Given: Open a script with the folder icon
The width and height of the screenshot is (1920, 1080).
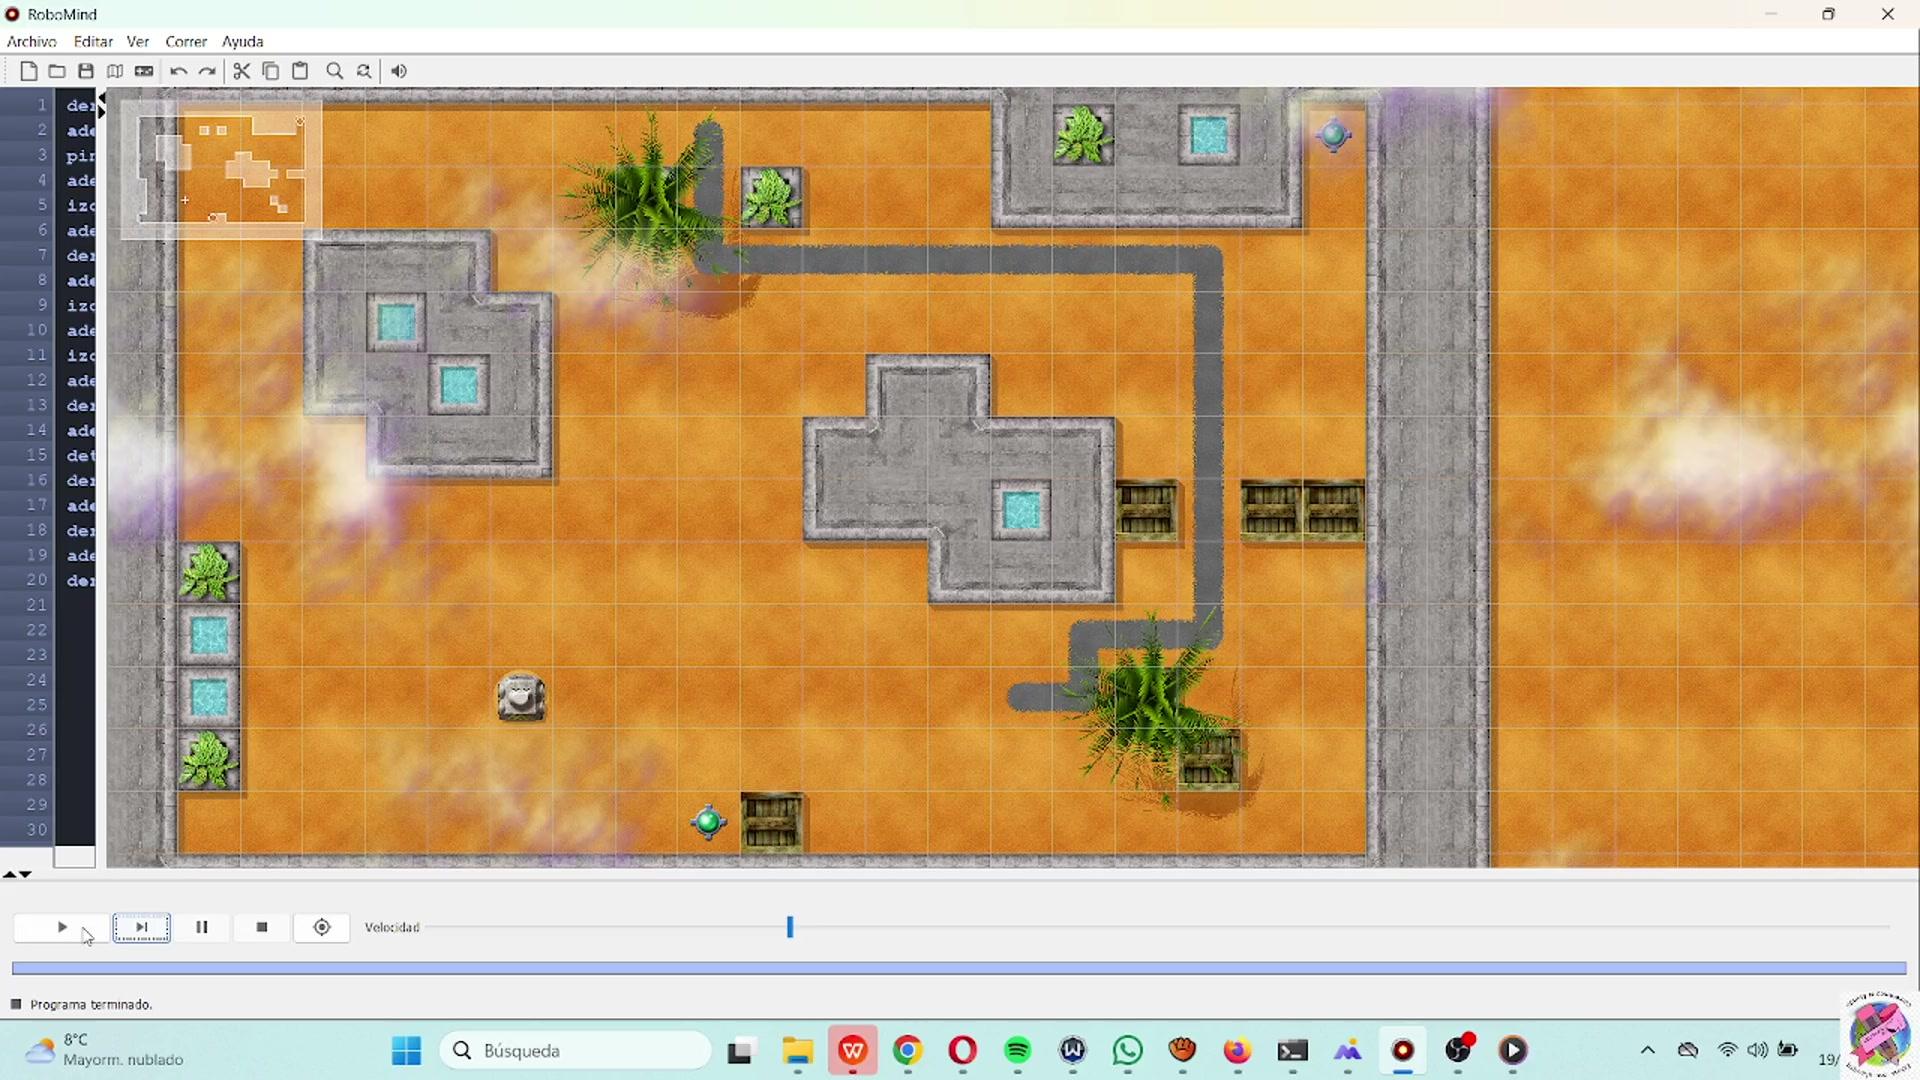Looking at the screenshot, I should [57, 71].
